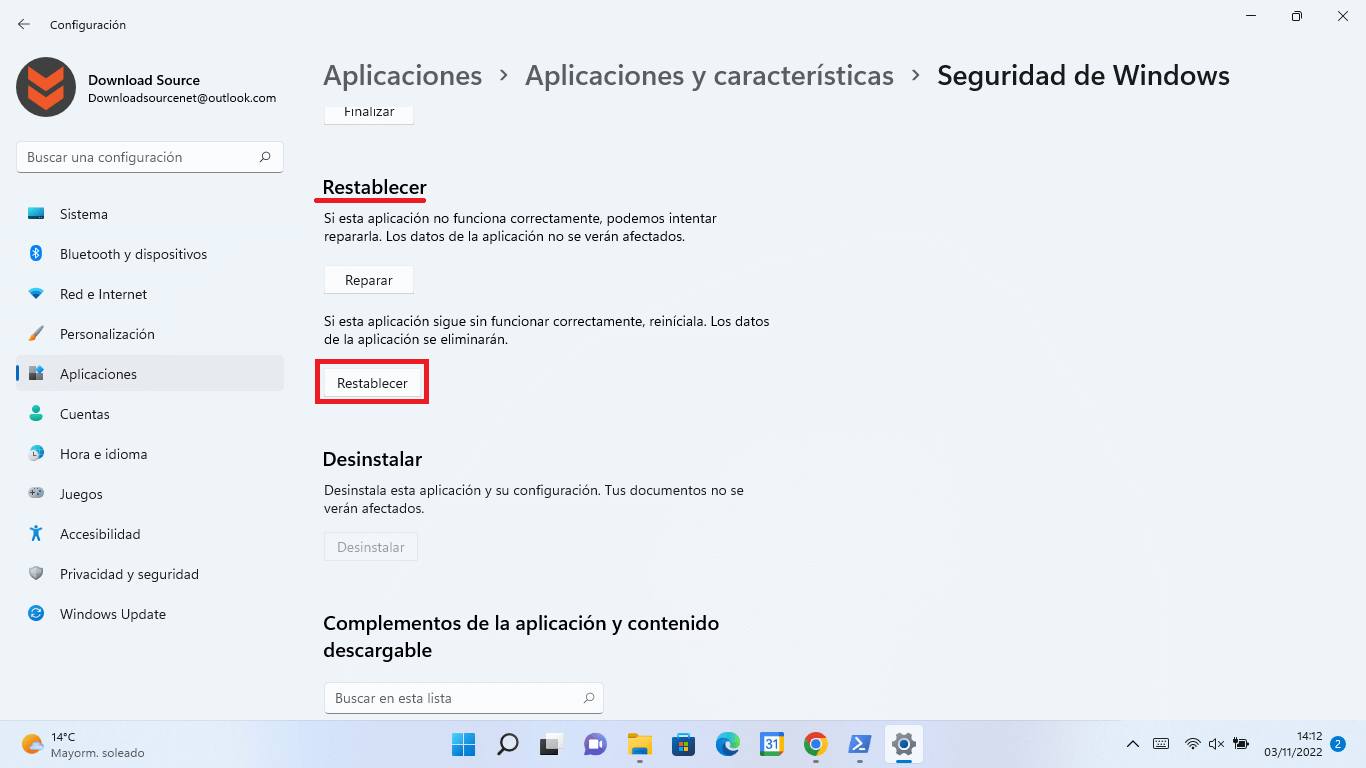Focus the Buscar una configuración field
1366x768 pixels.
coord(150,157)
